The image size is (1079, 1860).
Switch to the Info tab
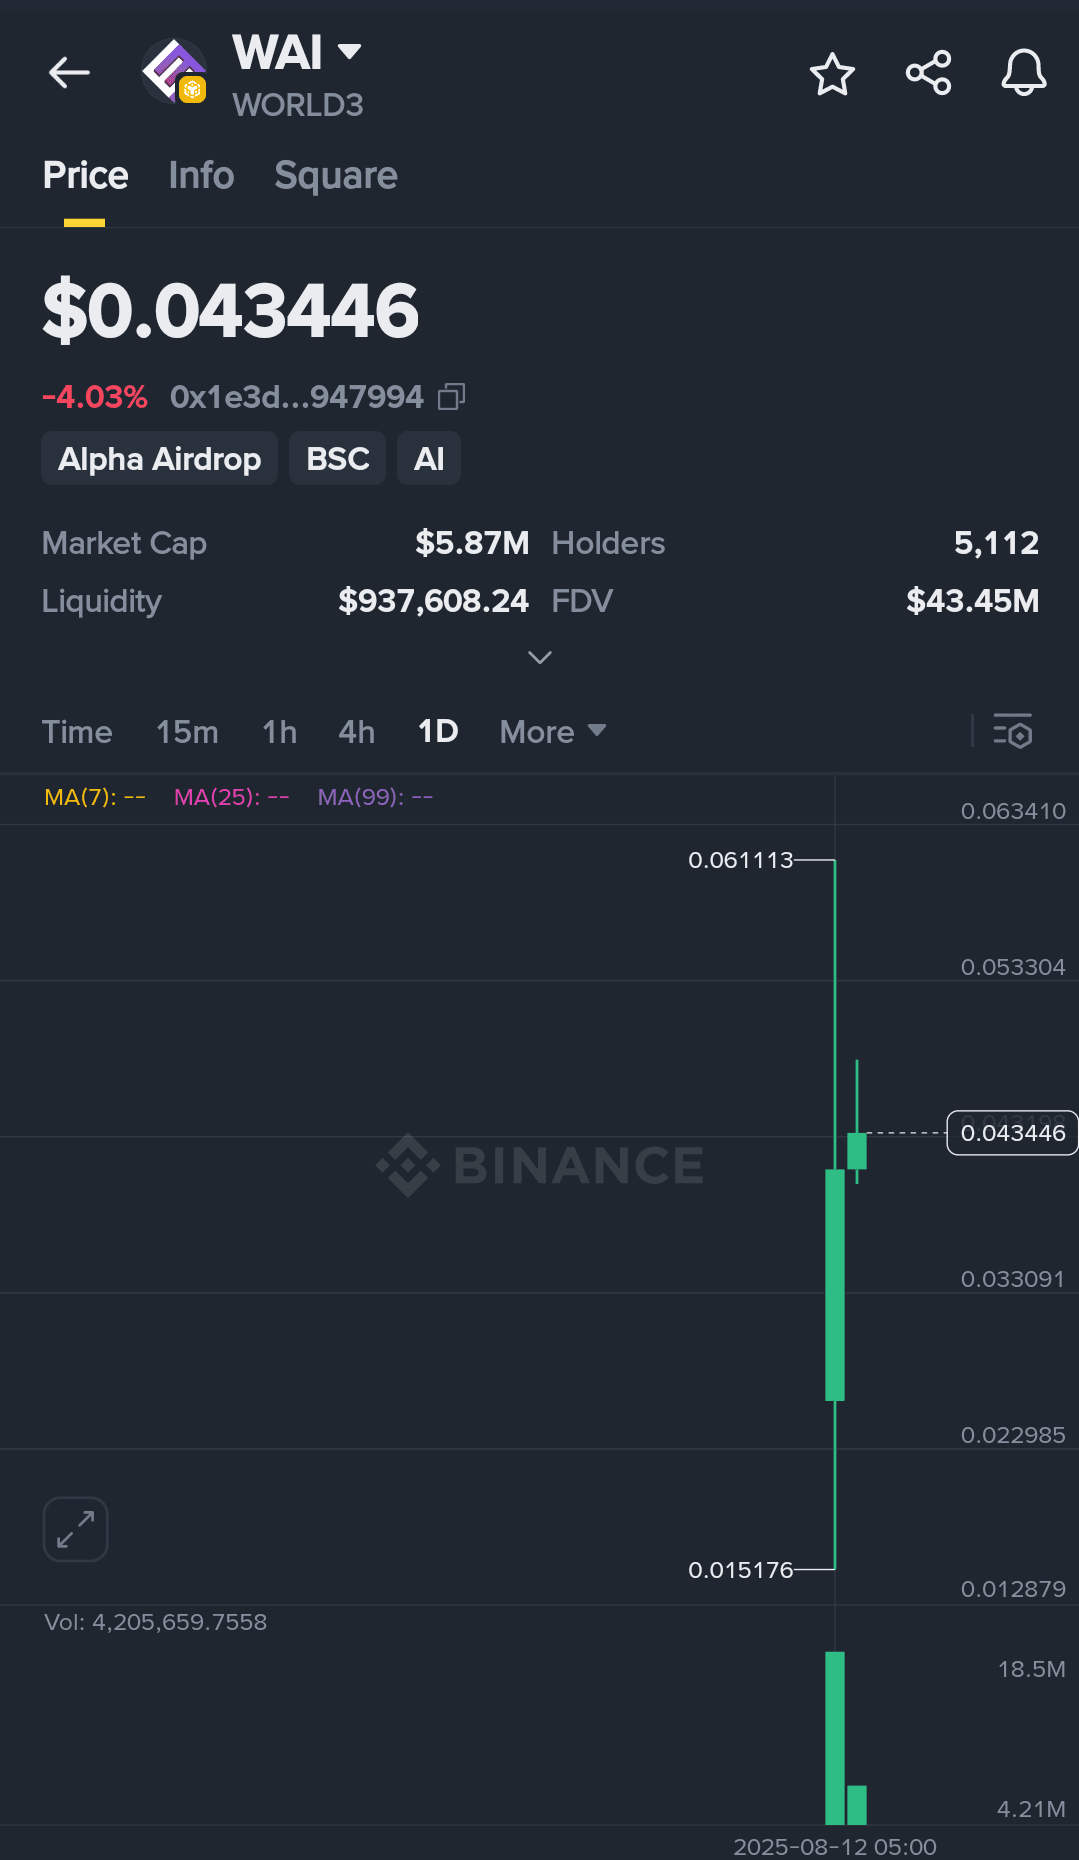pos(201,176)
